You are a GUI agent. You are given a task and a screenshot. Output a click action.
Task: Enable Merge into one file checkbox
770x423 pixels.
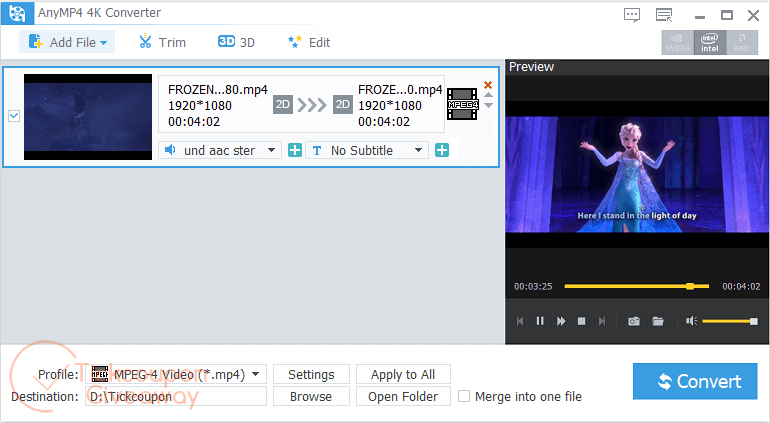[464, 396]
